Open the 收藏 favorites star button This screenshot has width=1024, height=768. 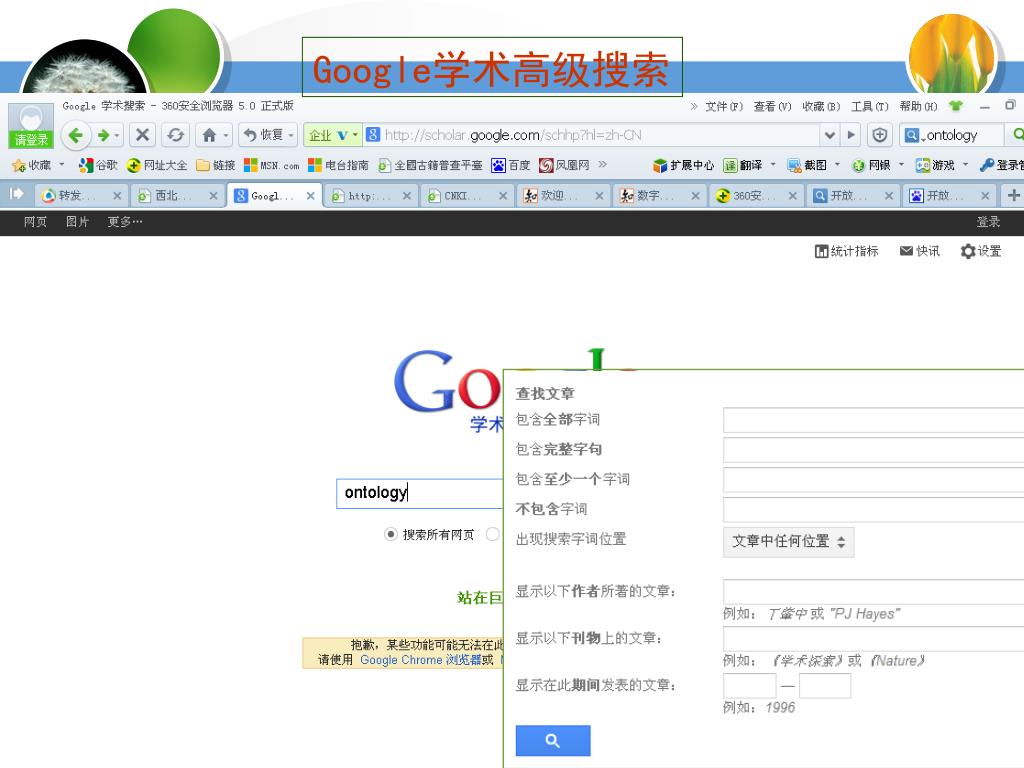32,165
